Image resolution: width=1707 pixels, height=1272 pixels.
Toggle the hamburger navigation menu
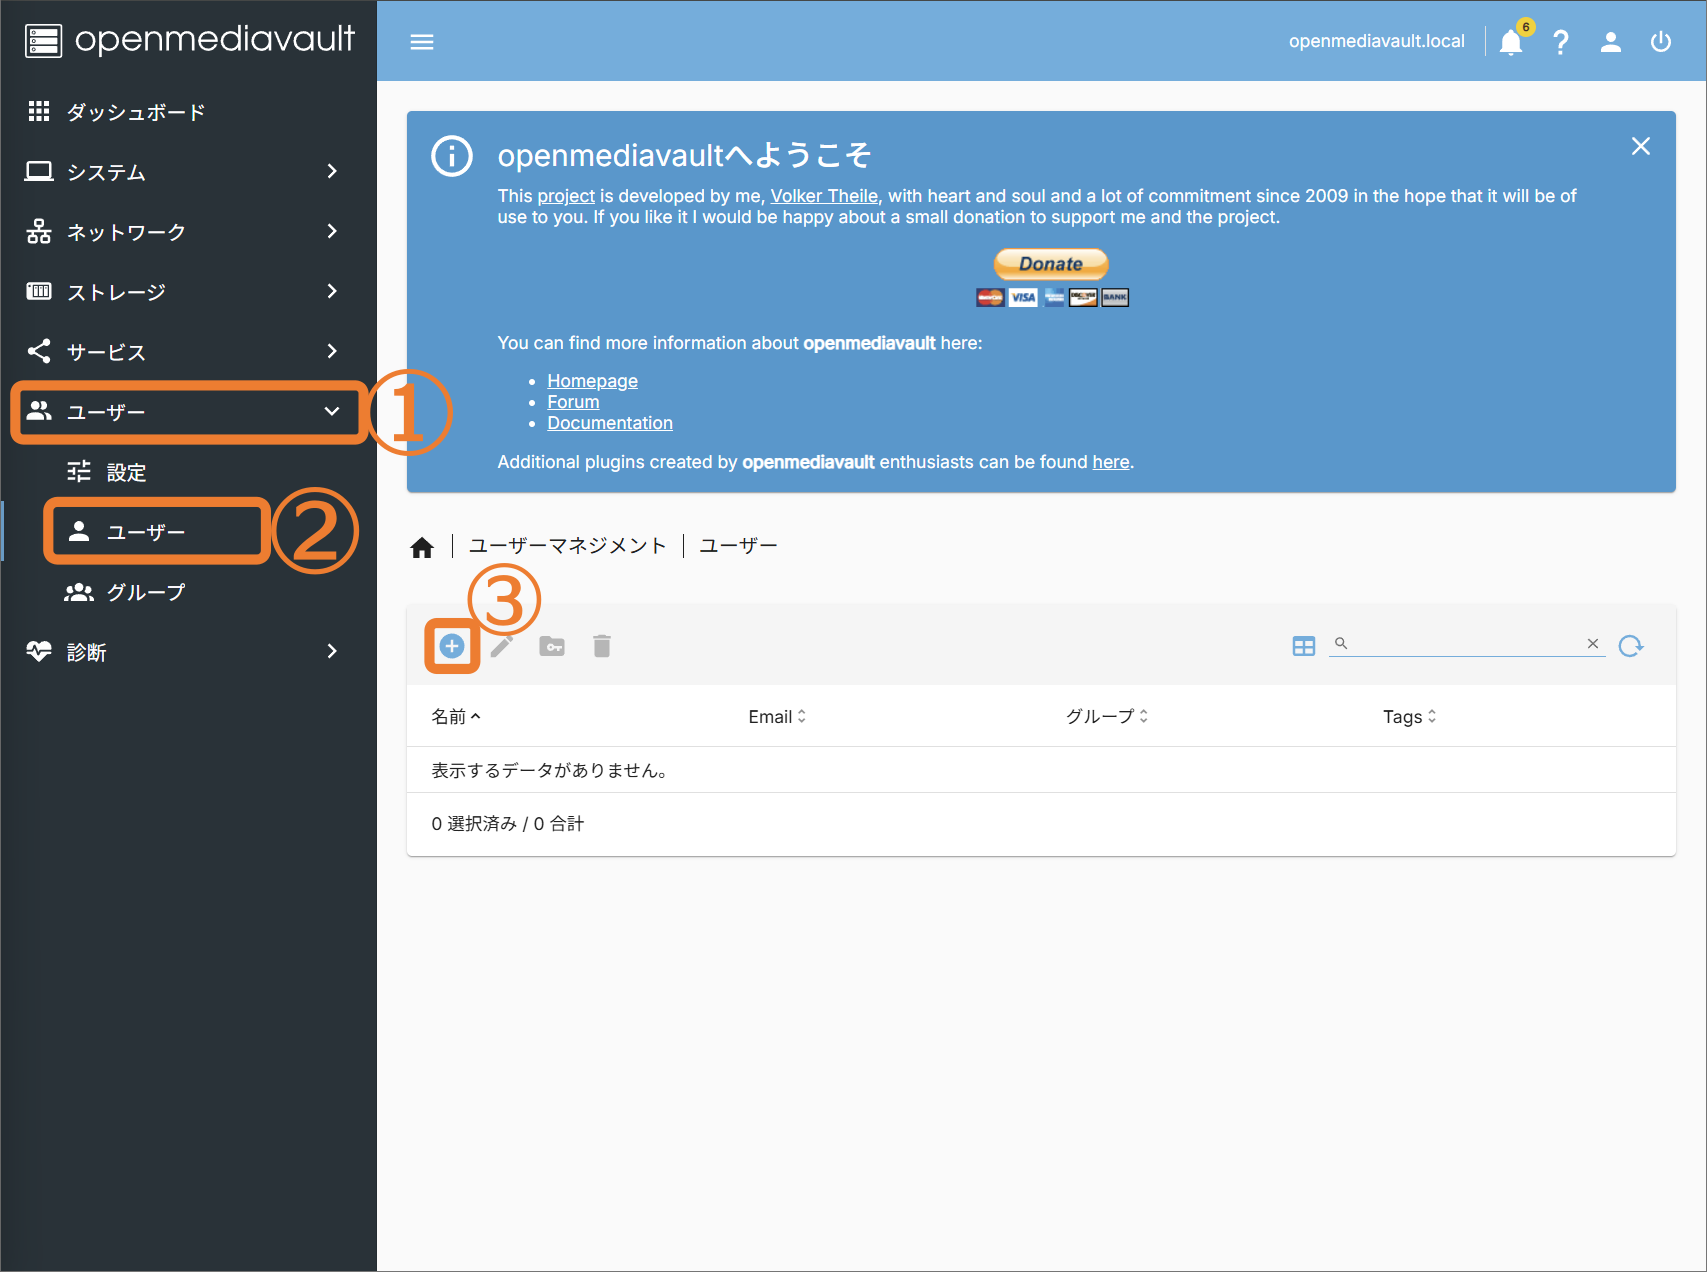(x=422, y=42)
